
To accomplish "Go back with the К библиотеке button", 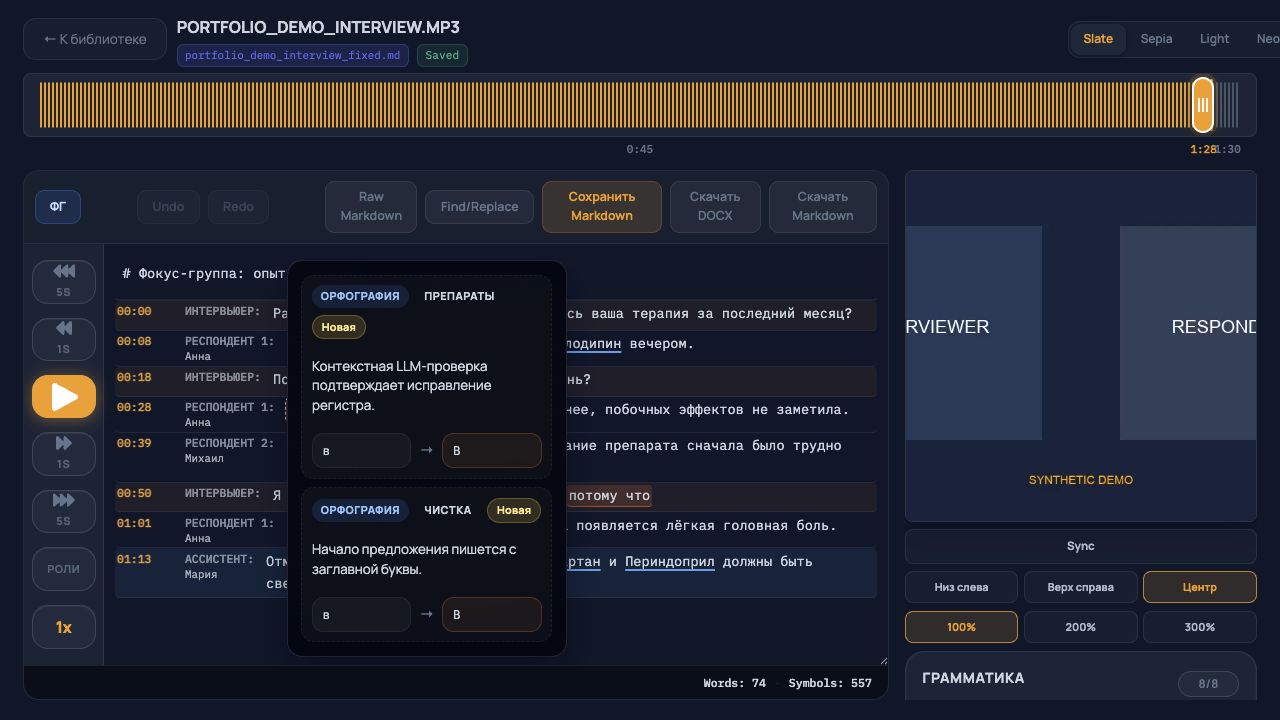I will click(x=95, y=39).
